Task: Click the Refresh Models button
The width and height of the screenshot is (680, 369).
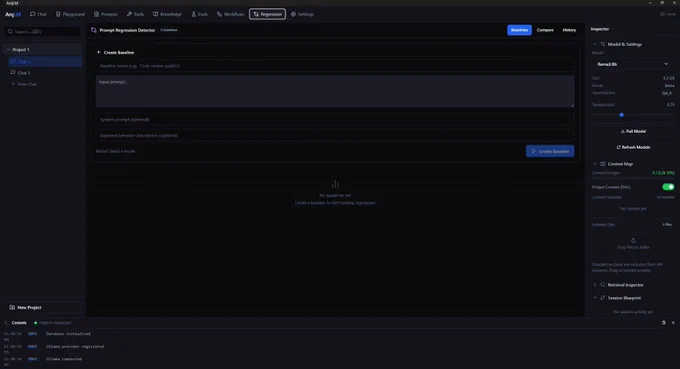Action: pyautogui.click(x=633, y=147)
